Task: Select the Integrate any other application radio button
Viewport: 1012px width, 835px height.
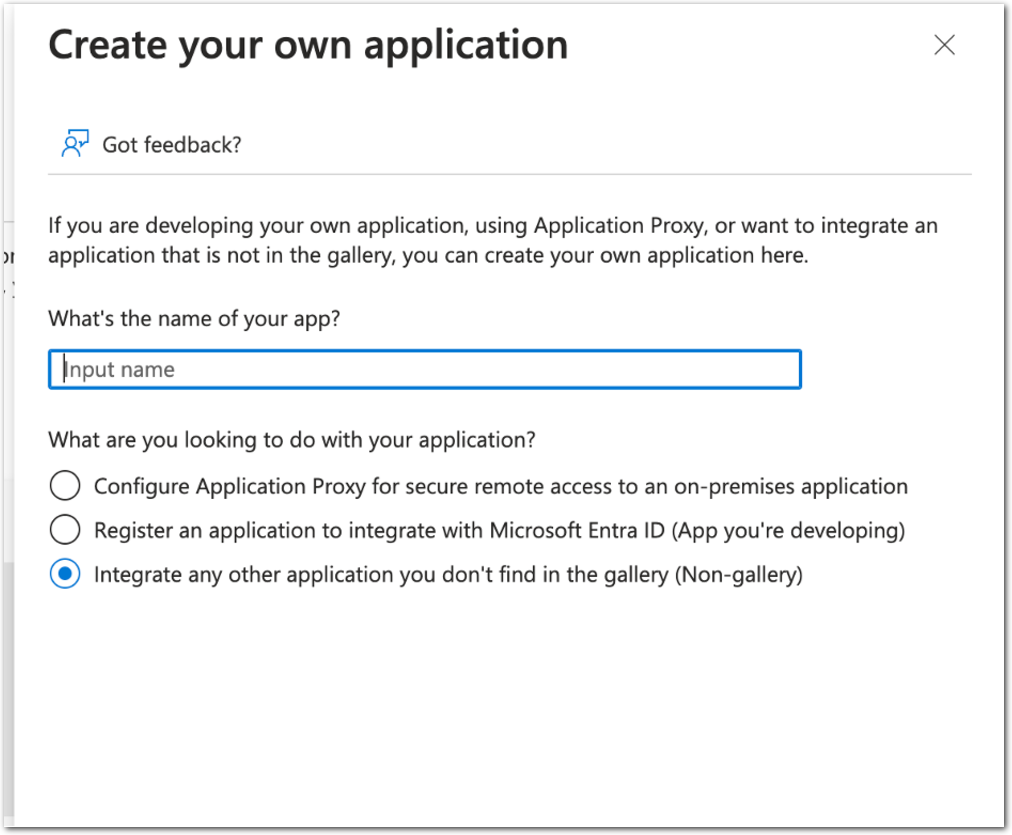Action: 65,575
